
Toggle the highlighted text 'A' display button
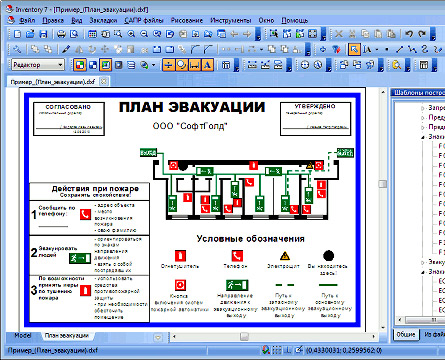[207, 65]
